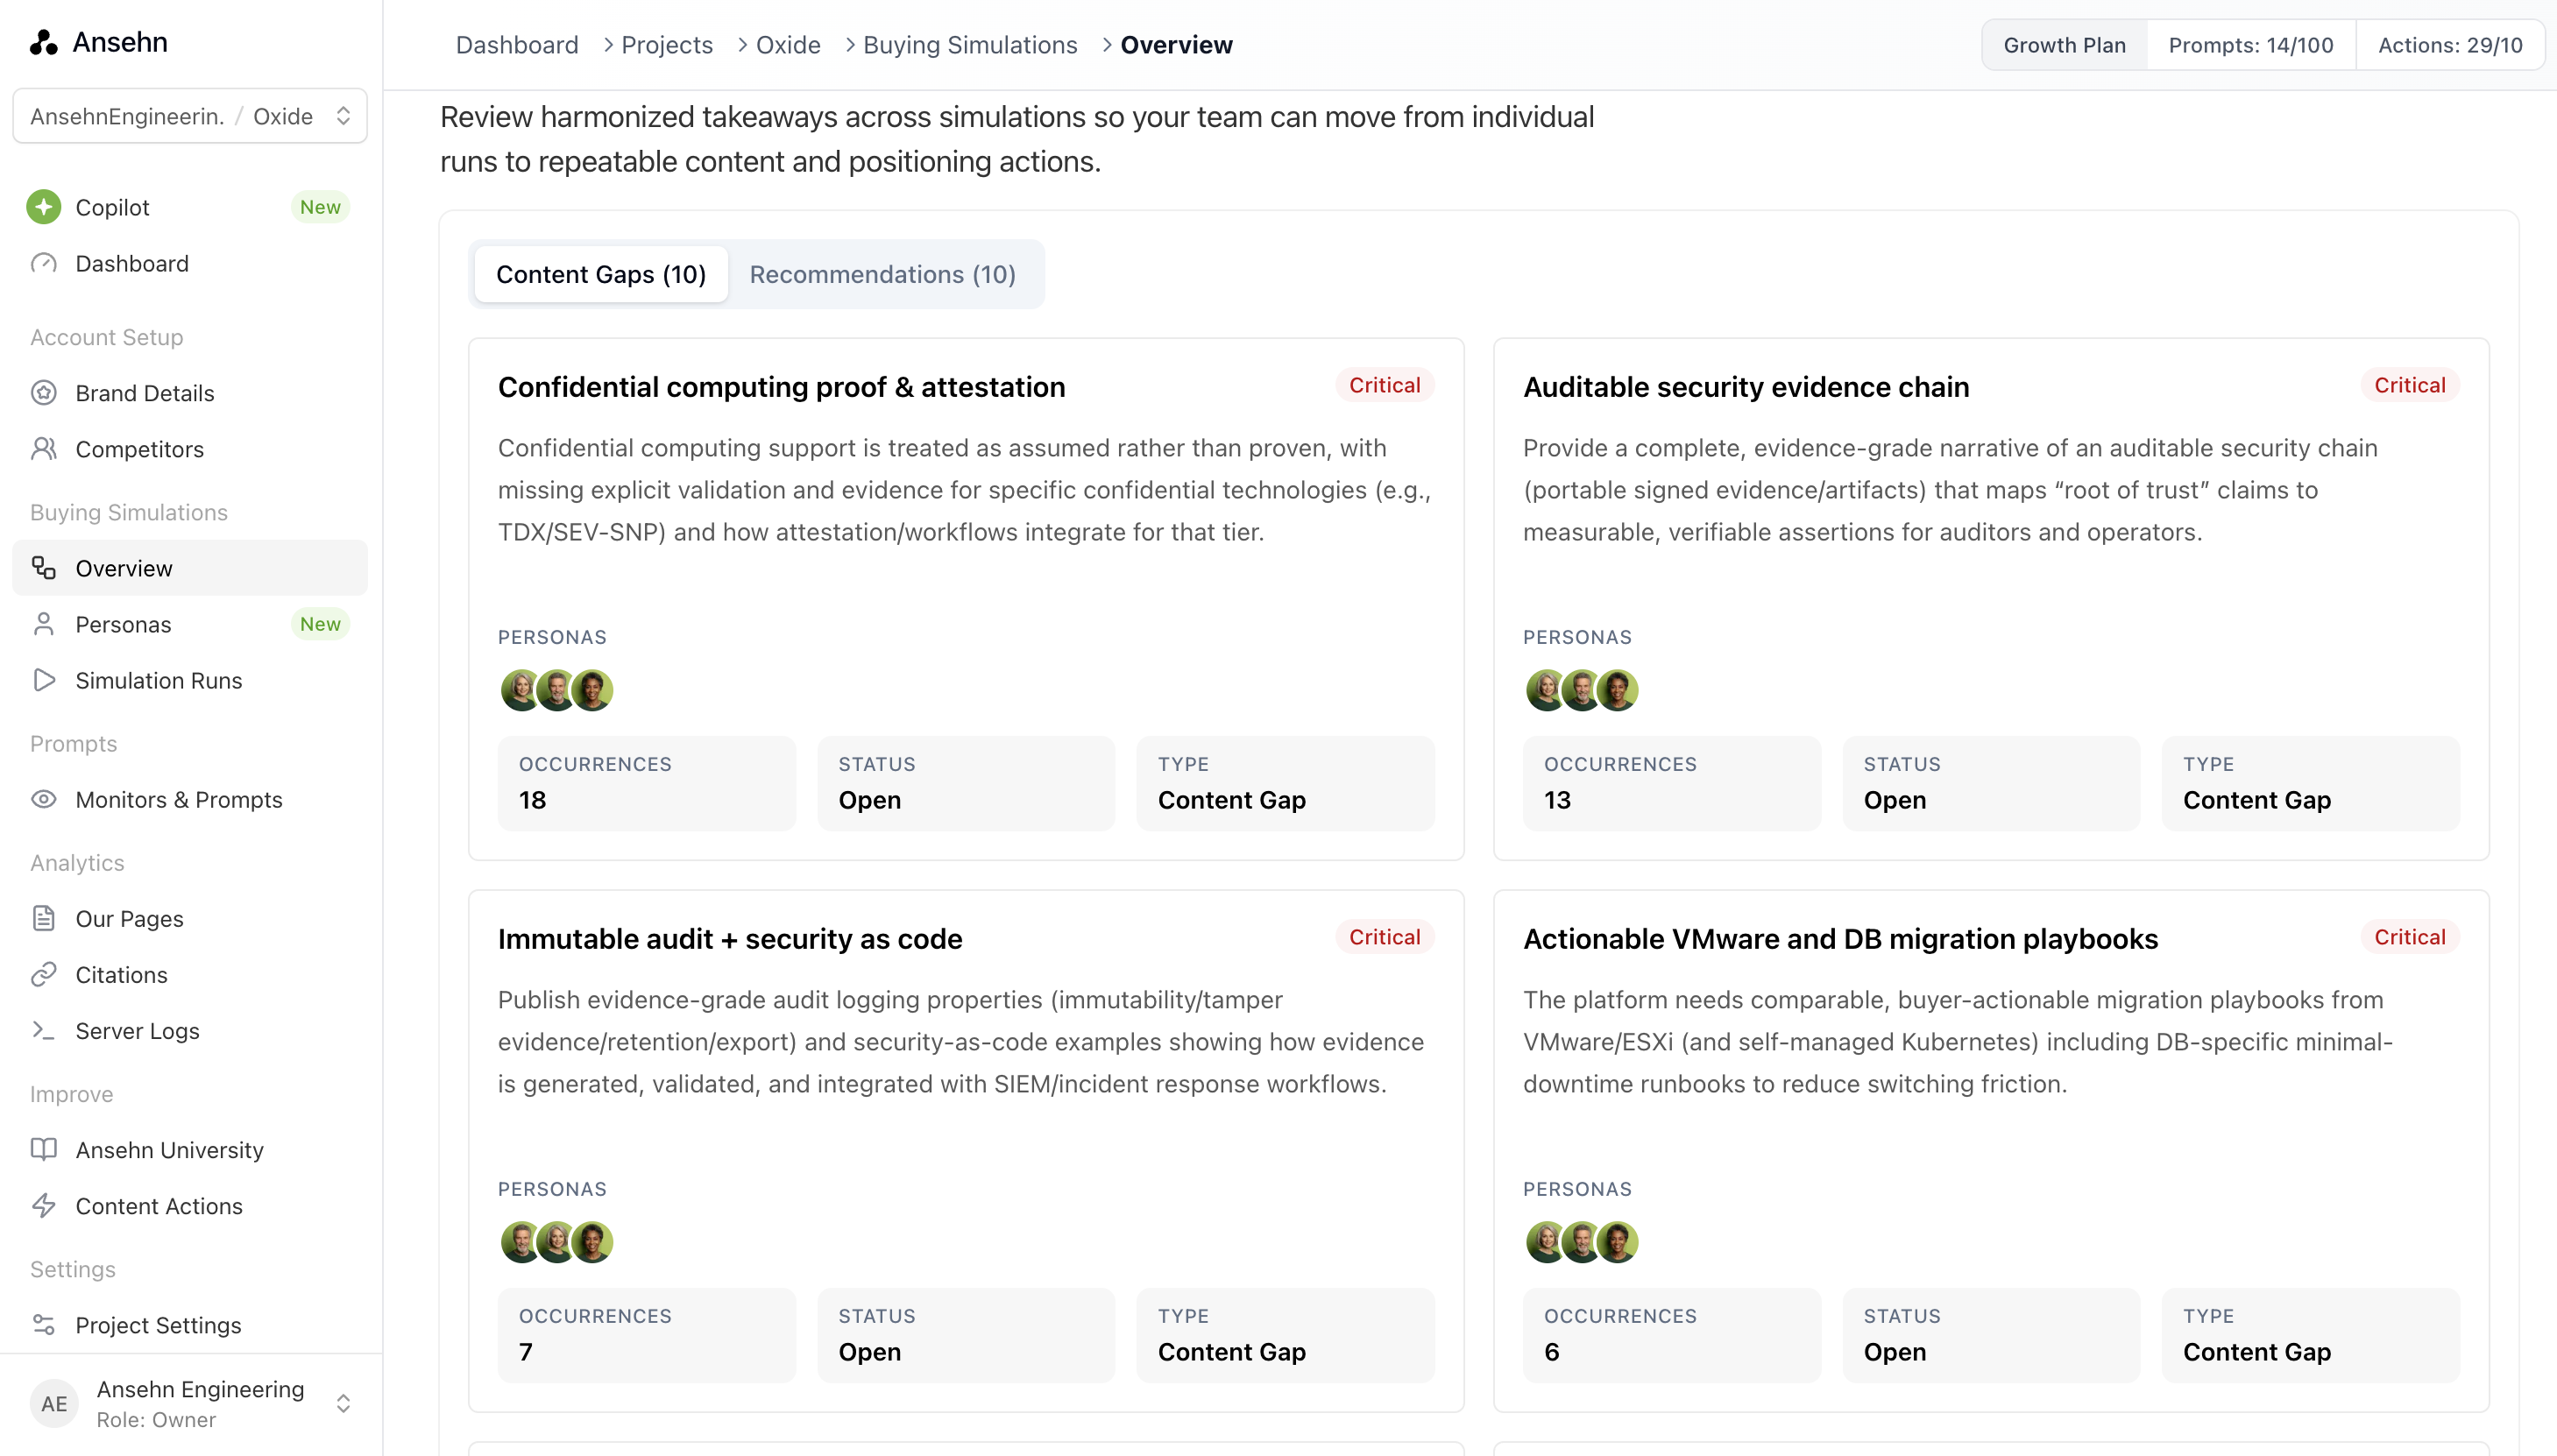Open Server Logs in the sidebar
The height and width of the screenshot is (1456, 2557).
coord(190,1030)
